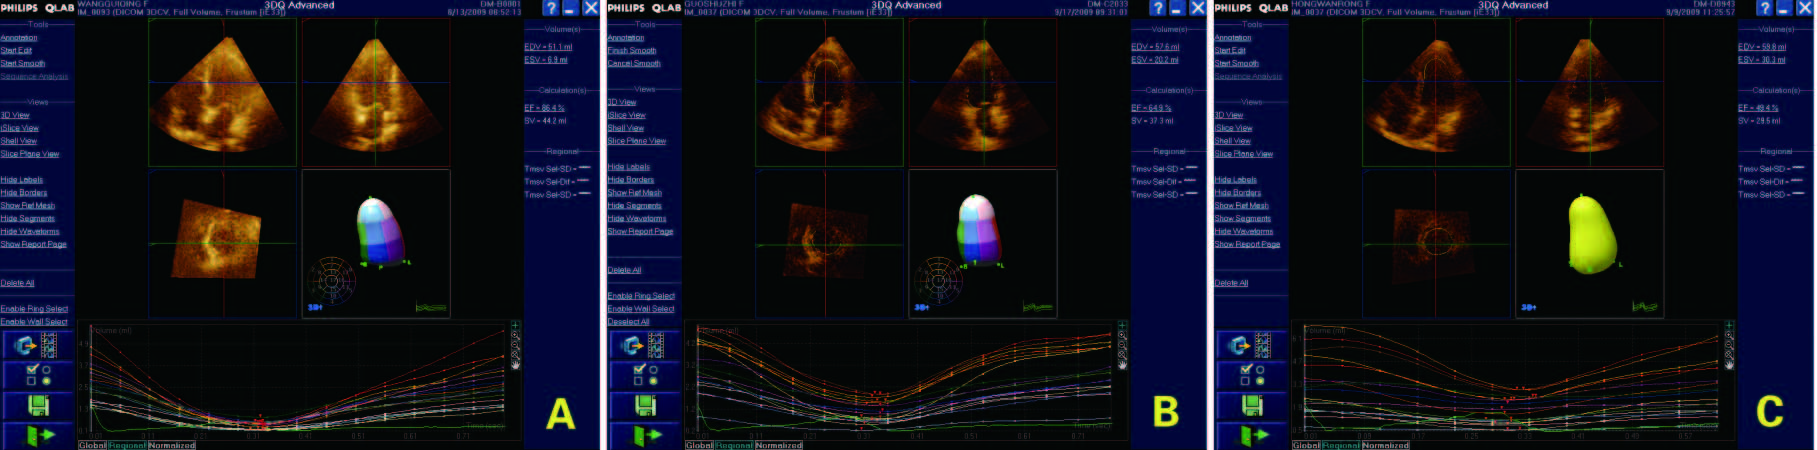
Task: Toggle Hide Labels in WANGGUIQING panel
Action: [22, 180]
